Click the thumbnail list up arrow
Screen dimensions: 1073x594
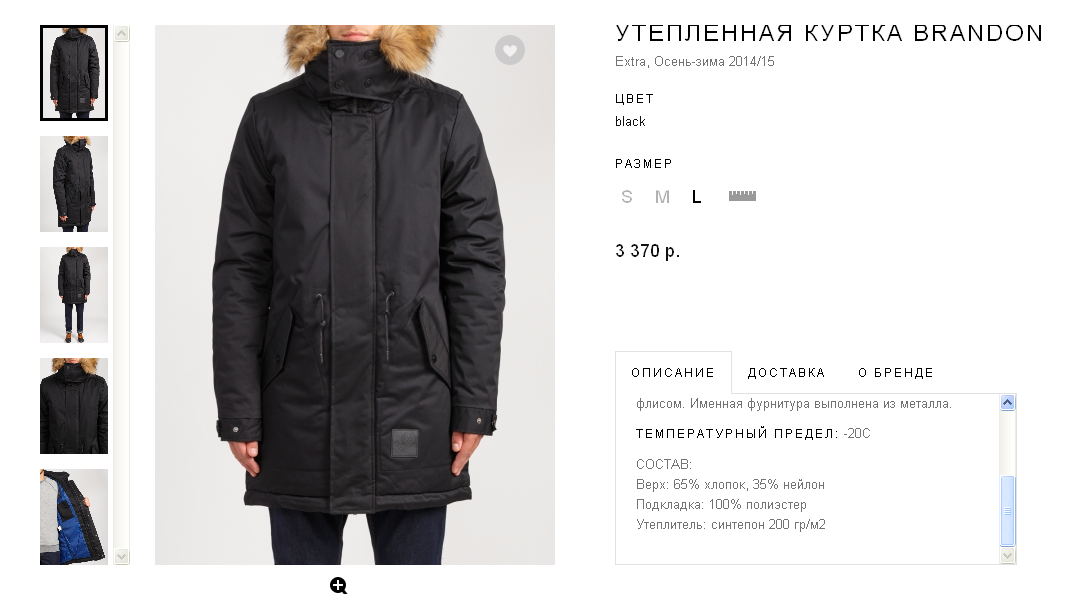[122, 34]
